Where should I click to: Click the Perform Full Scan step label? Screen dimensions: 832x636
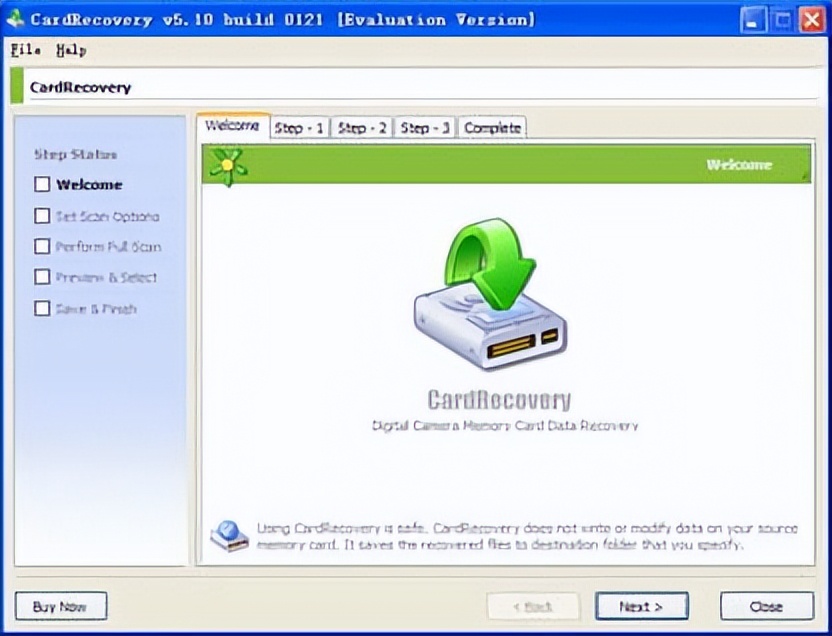[108, 247]
